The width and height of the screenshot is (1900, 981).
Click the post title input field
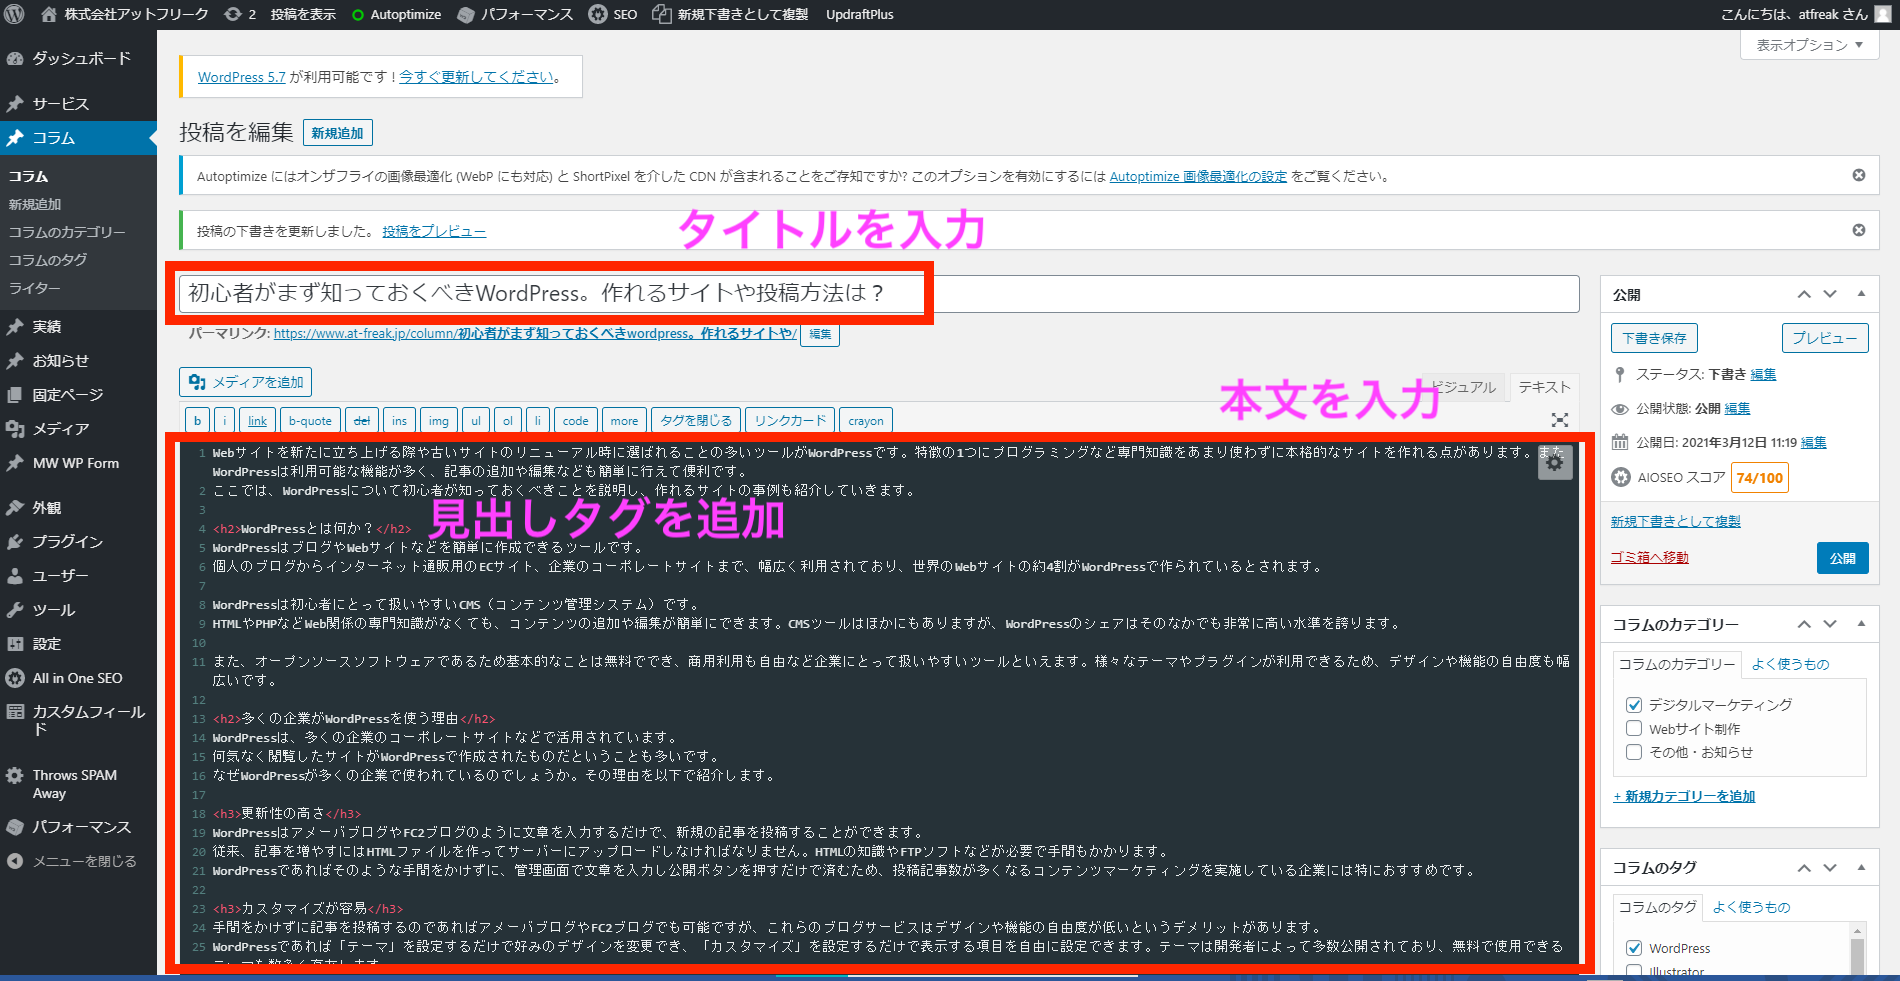[879, 293]
